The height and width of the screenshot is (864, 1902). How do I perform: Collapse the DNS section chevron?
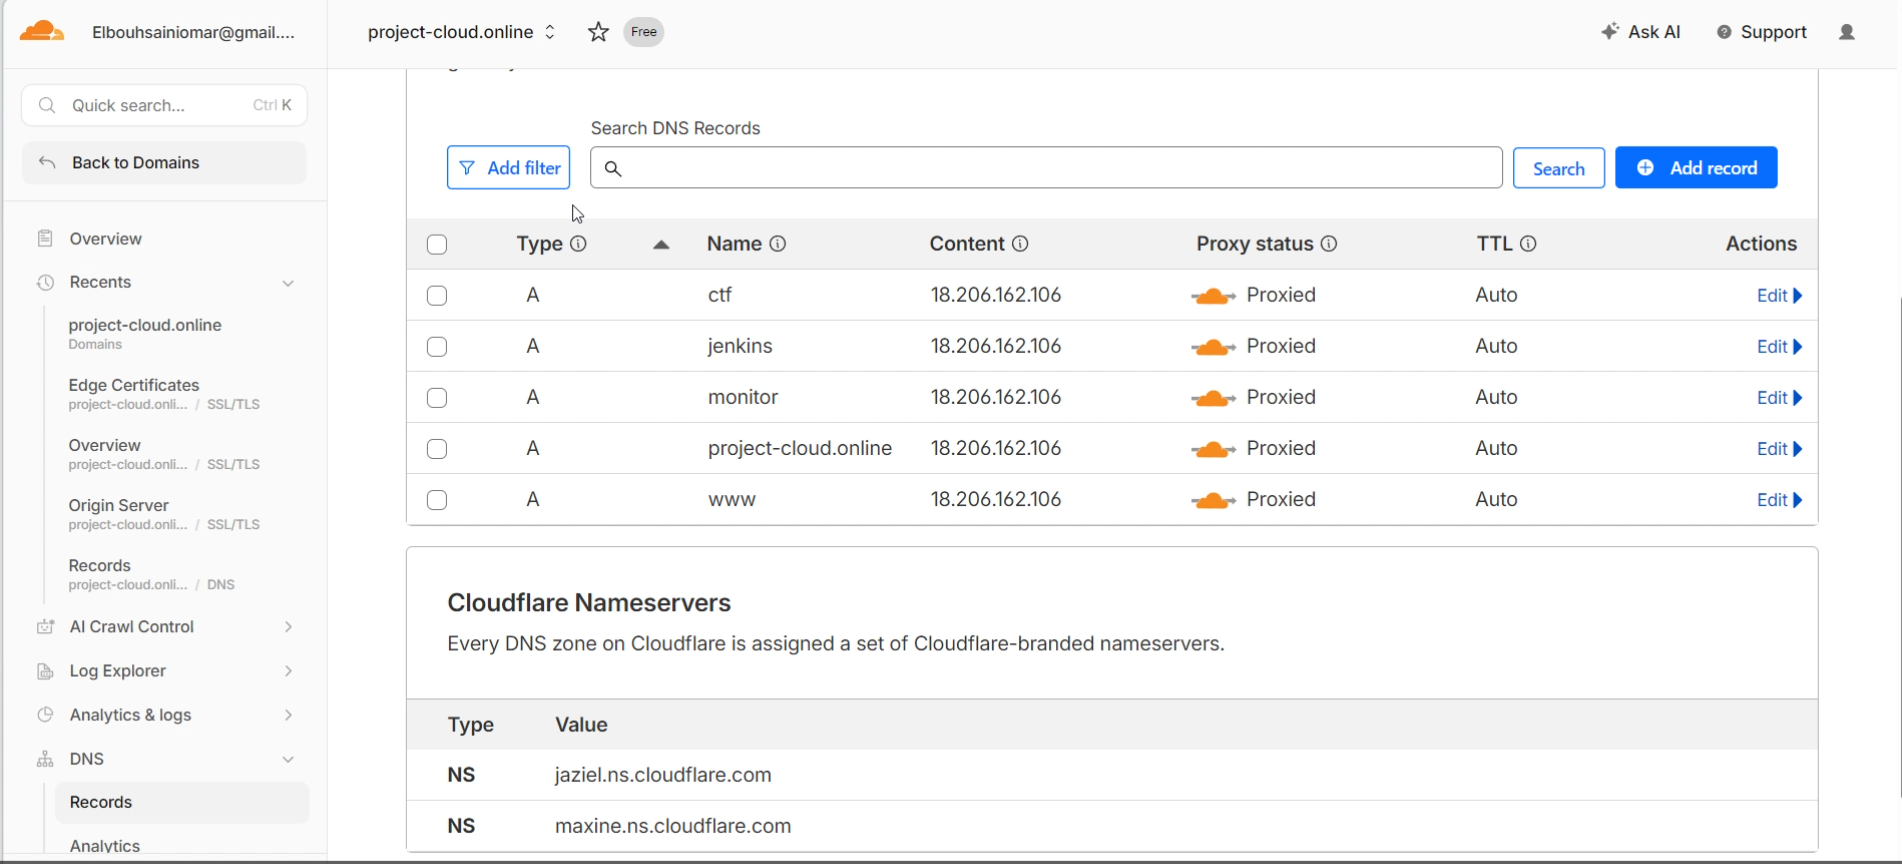288,759
